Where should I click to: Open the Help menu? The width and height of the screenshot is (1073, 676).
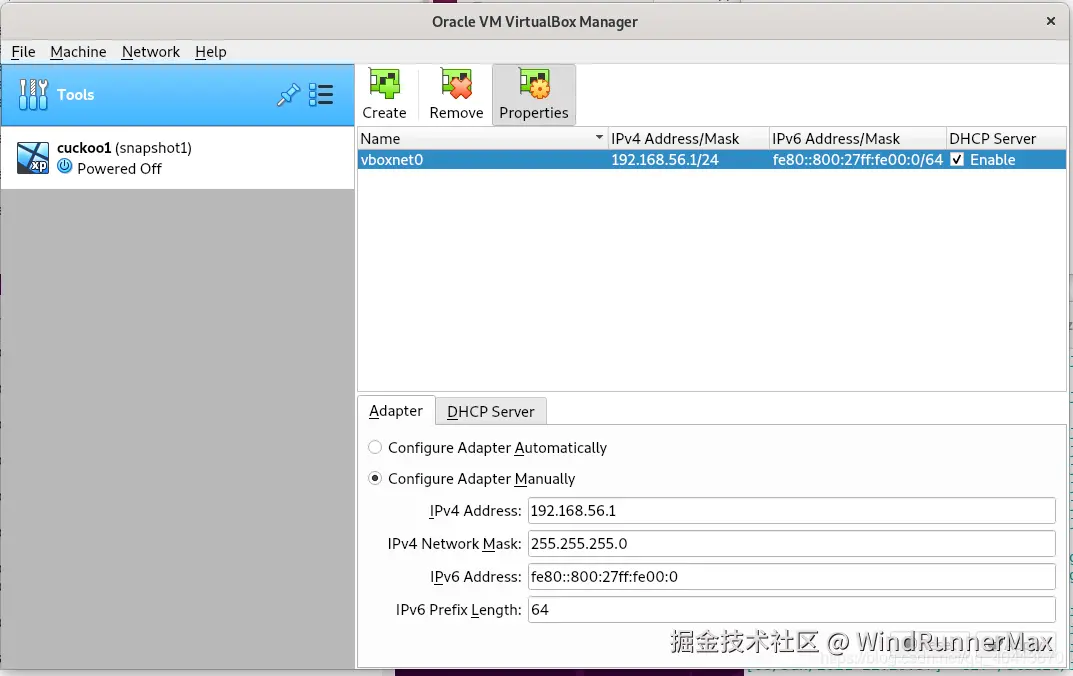pos(210,52)
